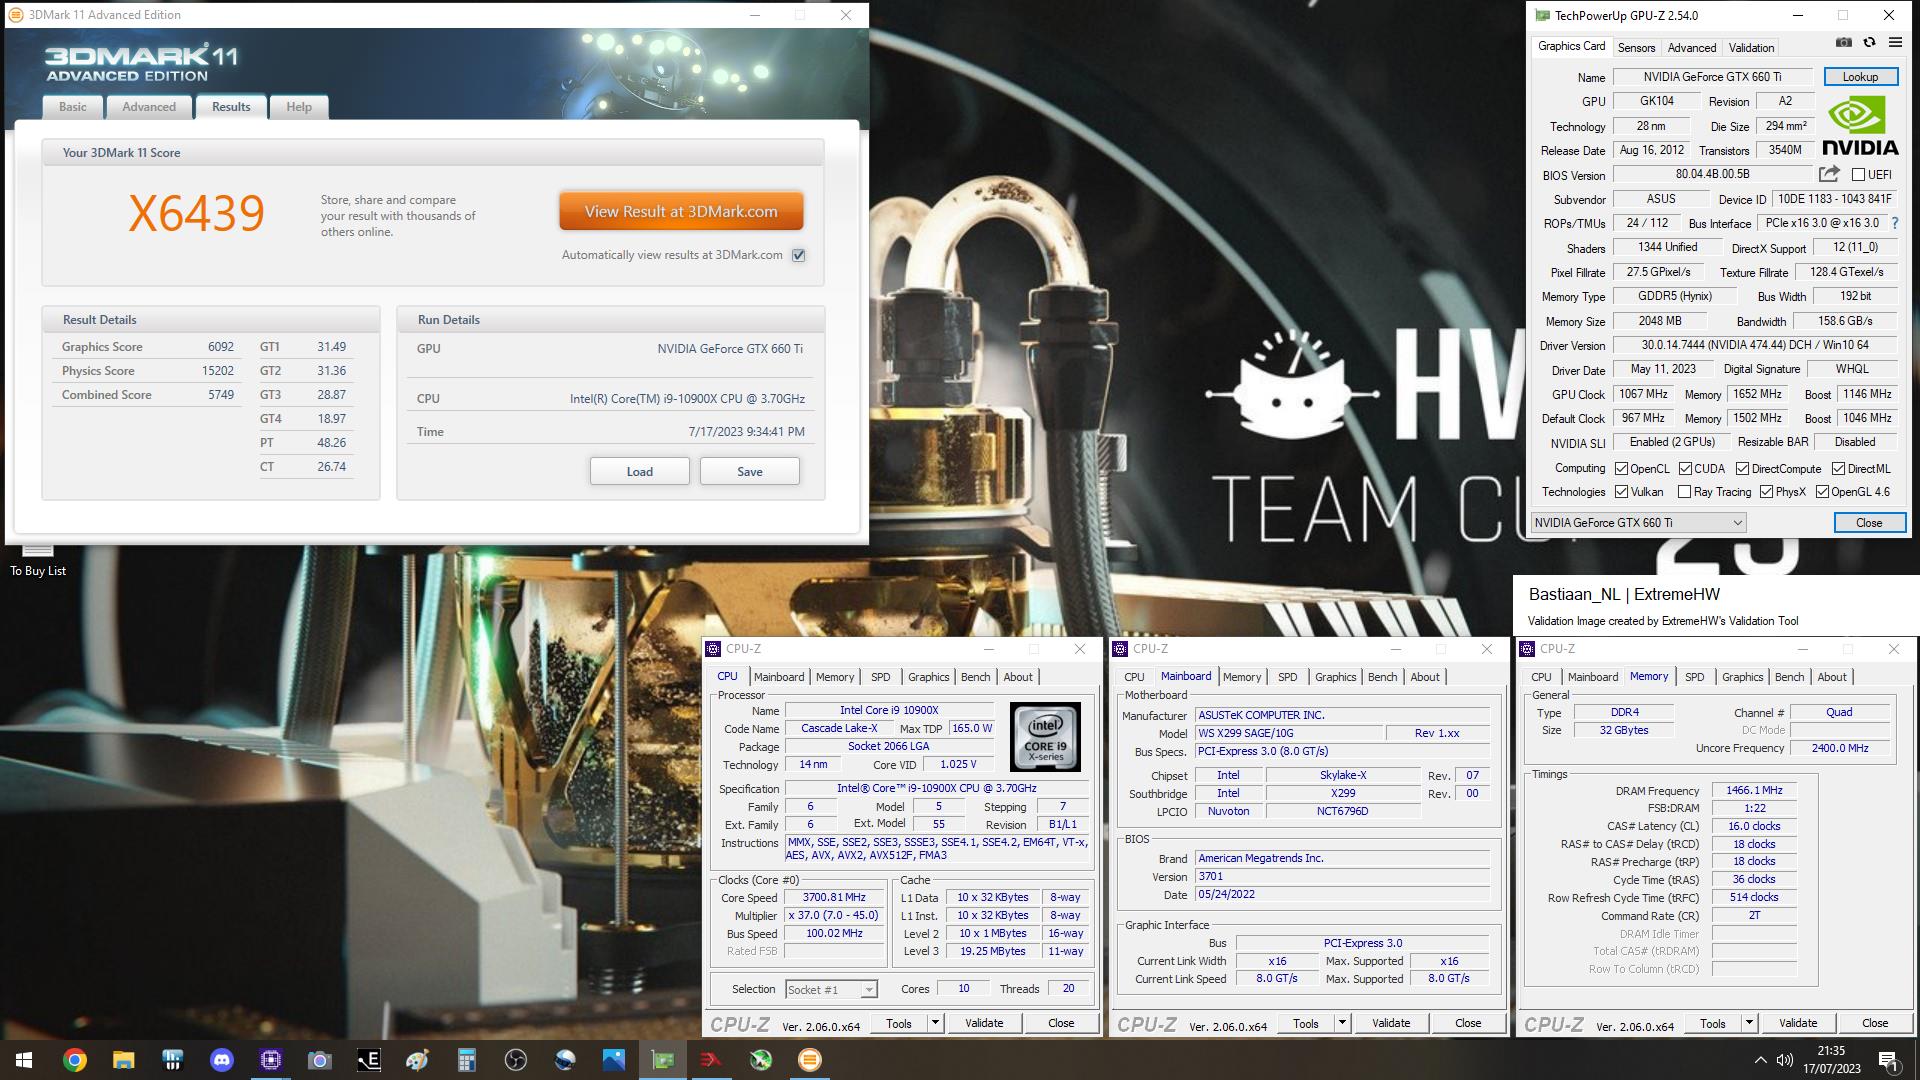1920x1080 pixels.
Task: Open Discord from taskbar
Action: (x=221, y=1060)
